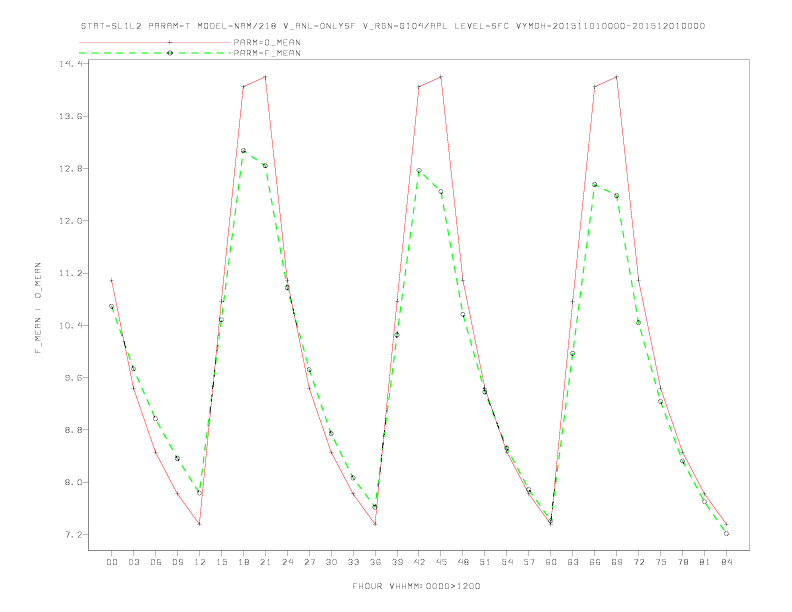Viewport: 792px width, 612px height.
Task: Click the x-axis hour label 63
Action: pos(573,562)
